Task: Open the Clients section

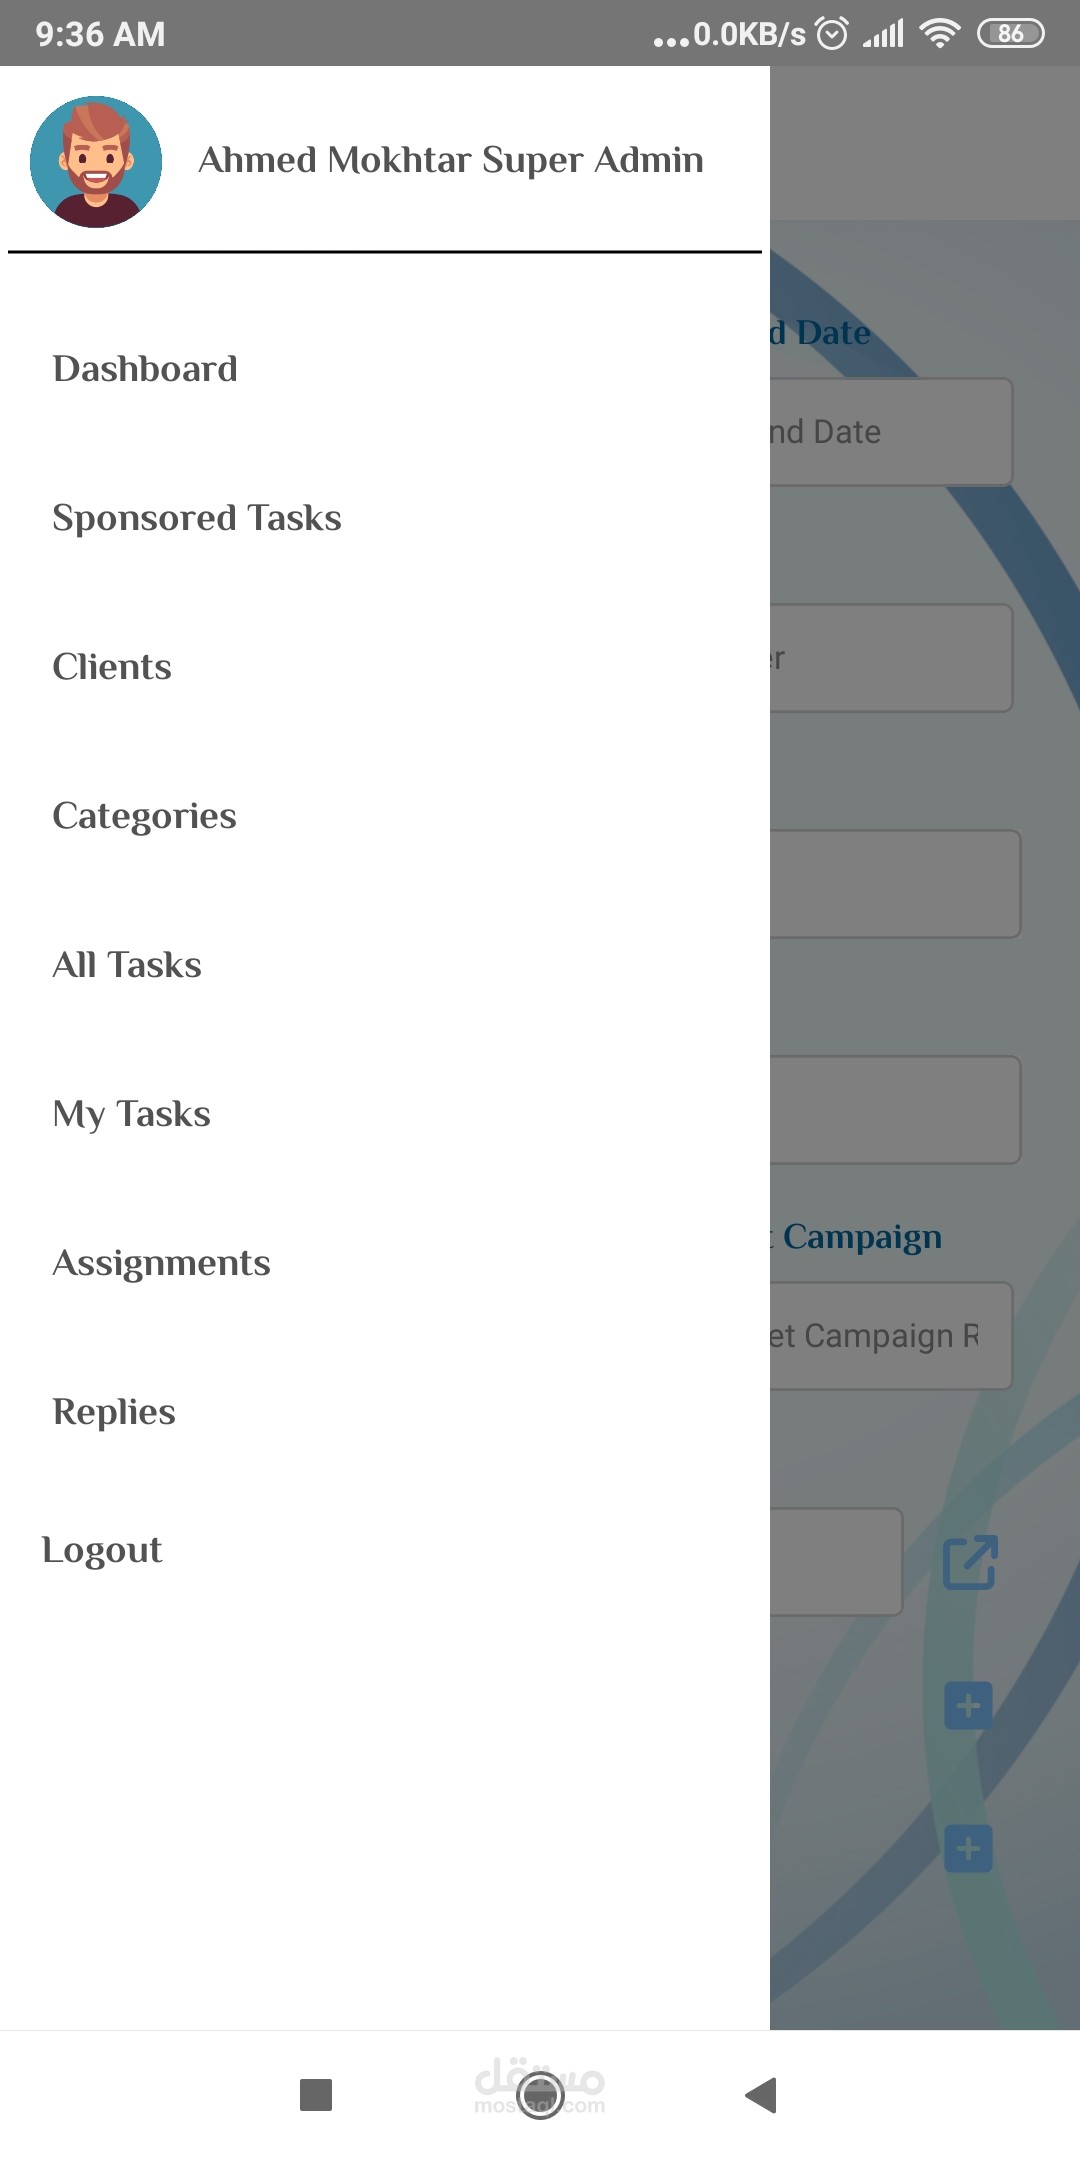Action: pyautogui.click(x=112, y=667)
